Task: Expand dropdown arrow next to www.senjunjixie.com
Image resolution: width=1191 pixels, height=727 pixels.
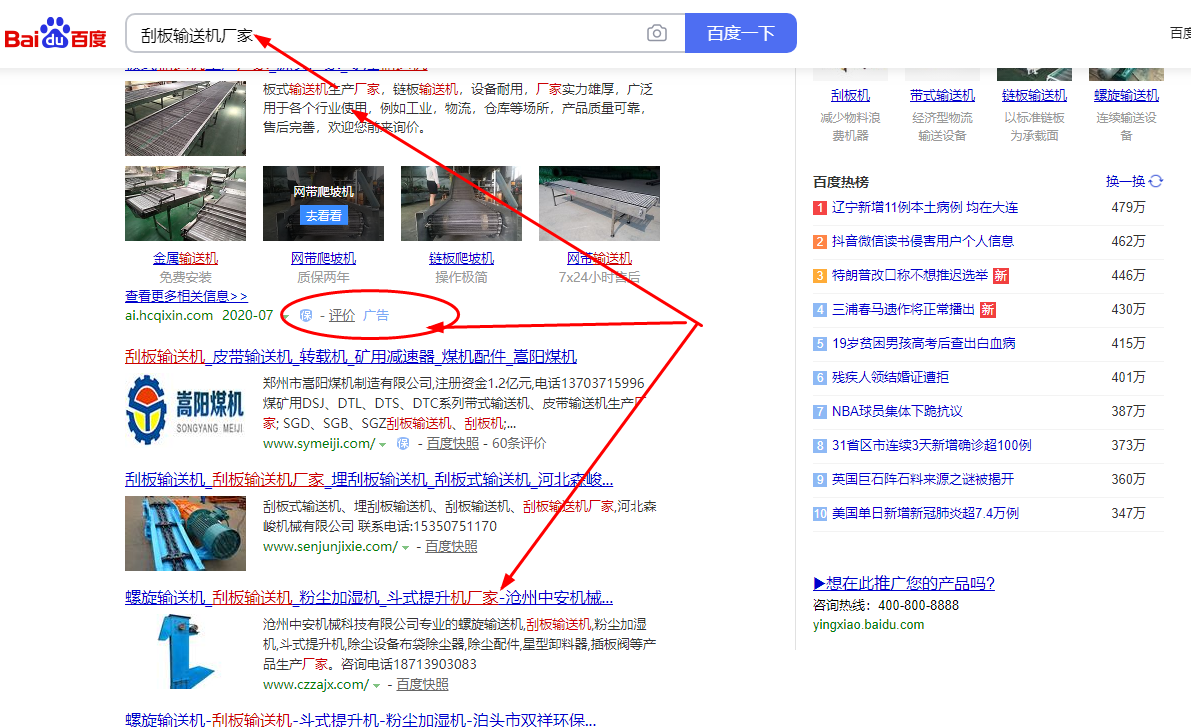Action: tap(405, 548)
